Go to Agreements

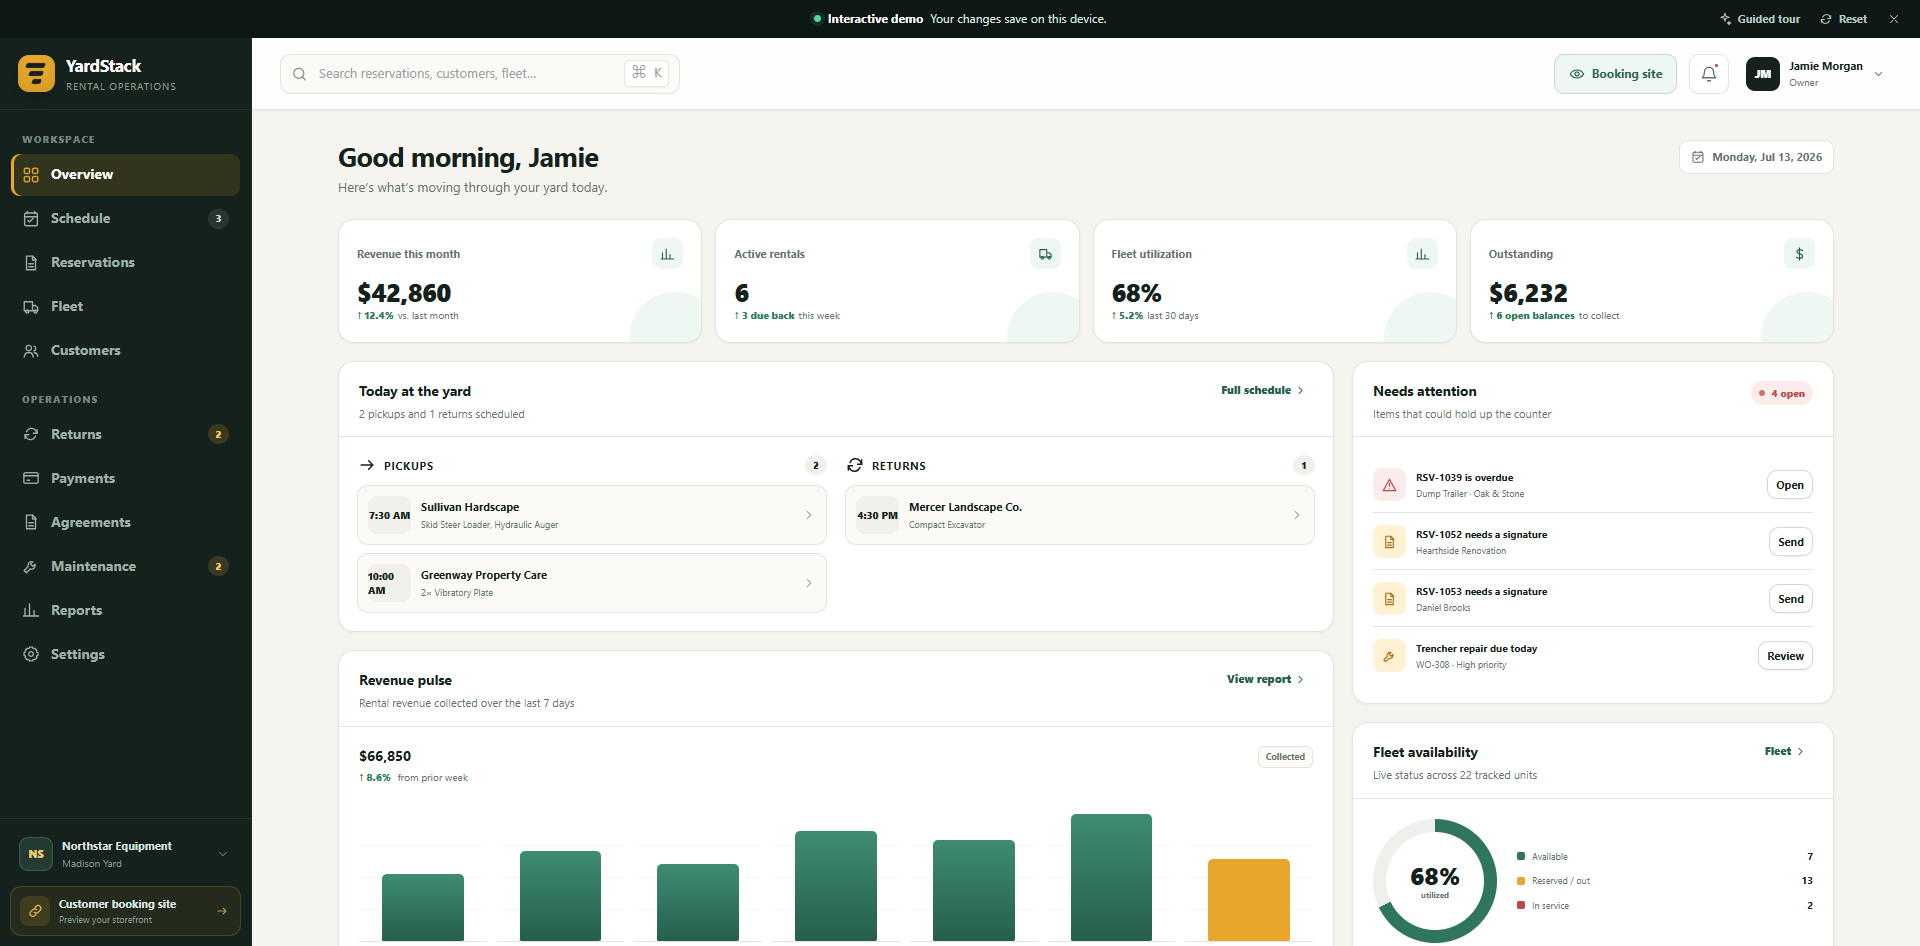(126, 522)
